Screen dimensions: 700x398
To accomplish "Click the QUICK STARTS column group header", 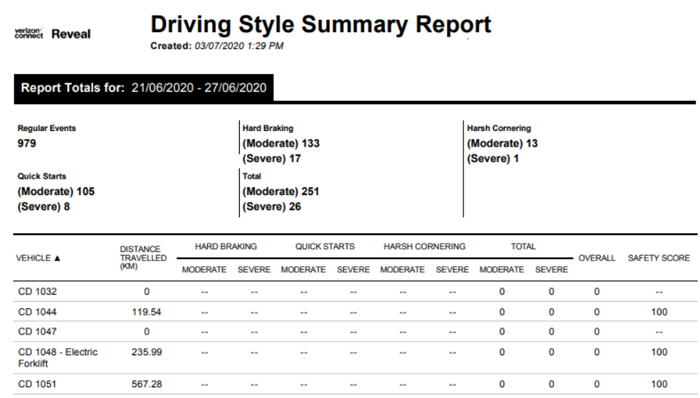I will 325,247.
